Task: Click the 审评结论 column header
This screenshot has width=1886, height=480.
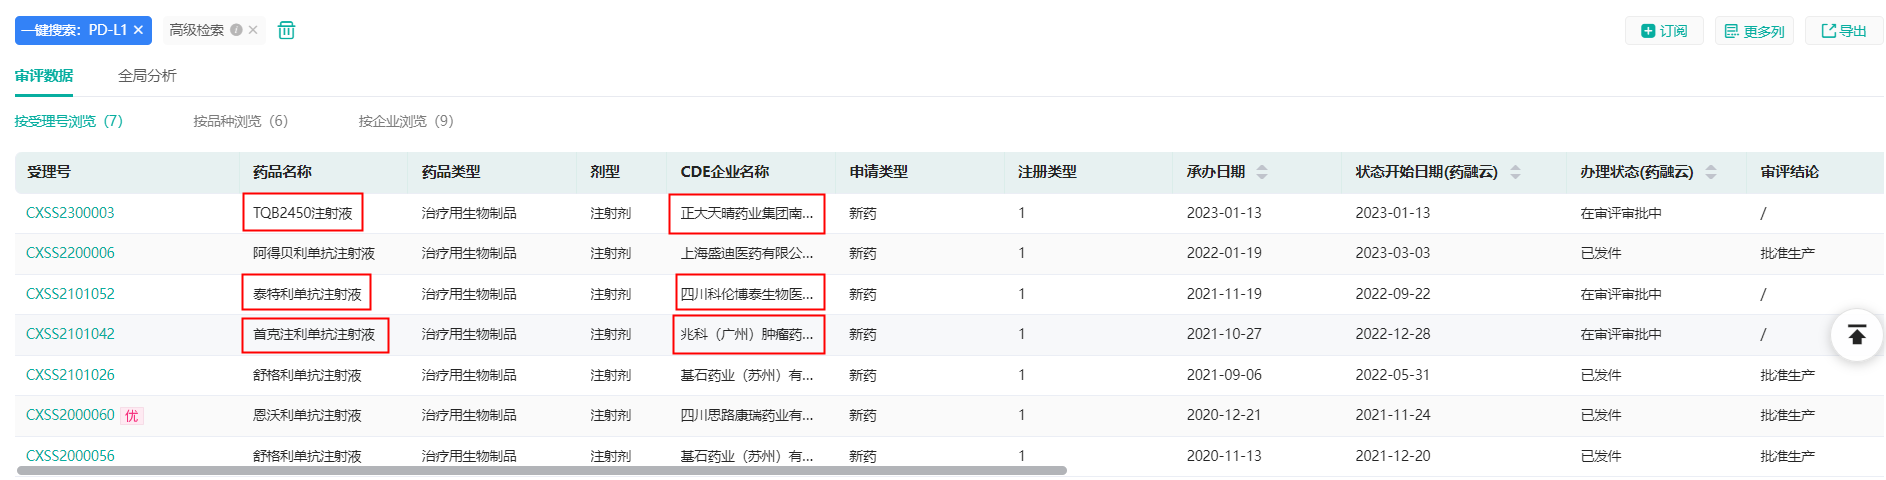Action: pyautogui.click(x=1789, y=172)
